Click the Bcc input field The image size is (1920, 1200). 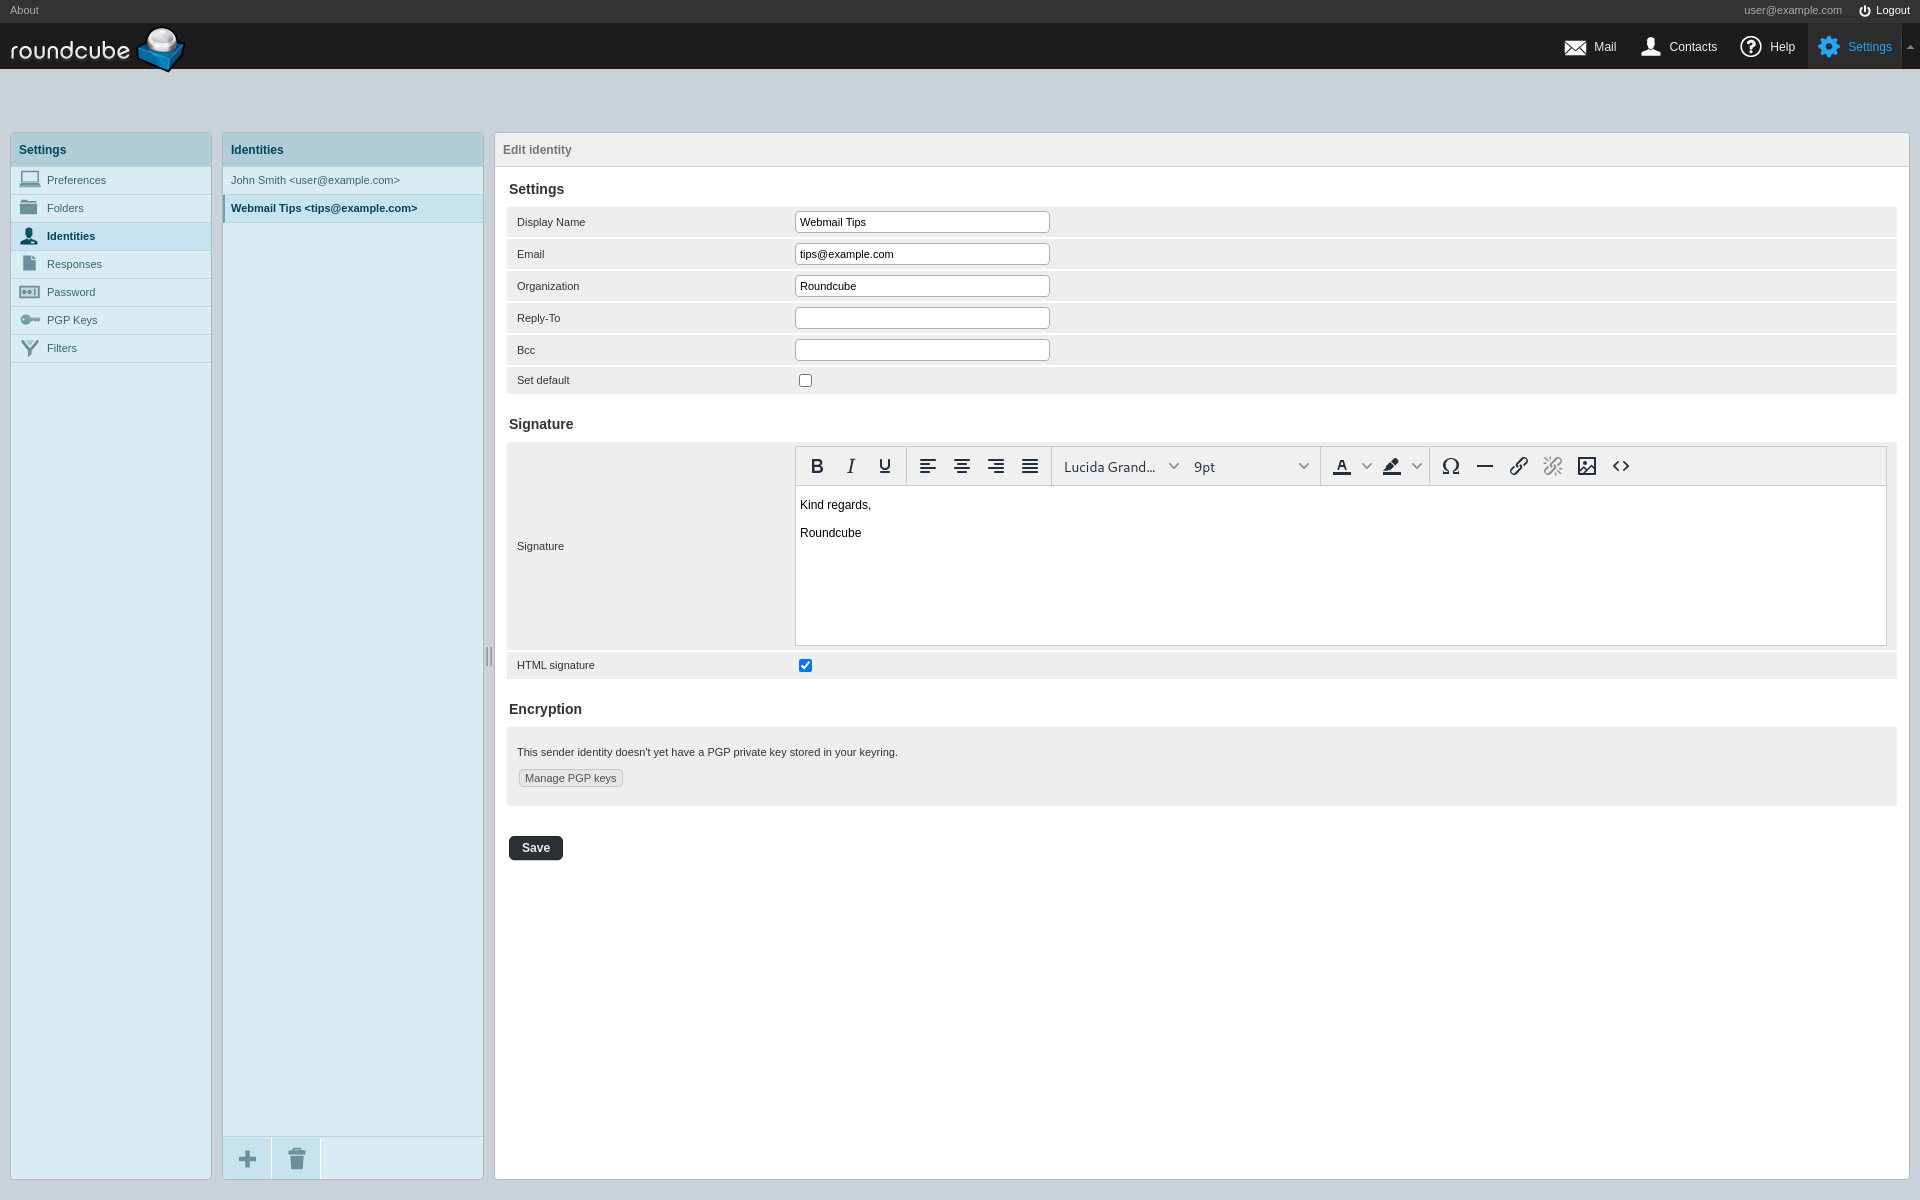click(922, 350)
